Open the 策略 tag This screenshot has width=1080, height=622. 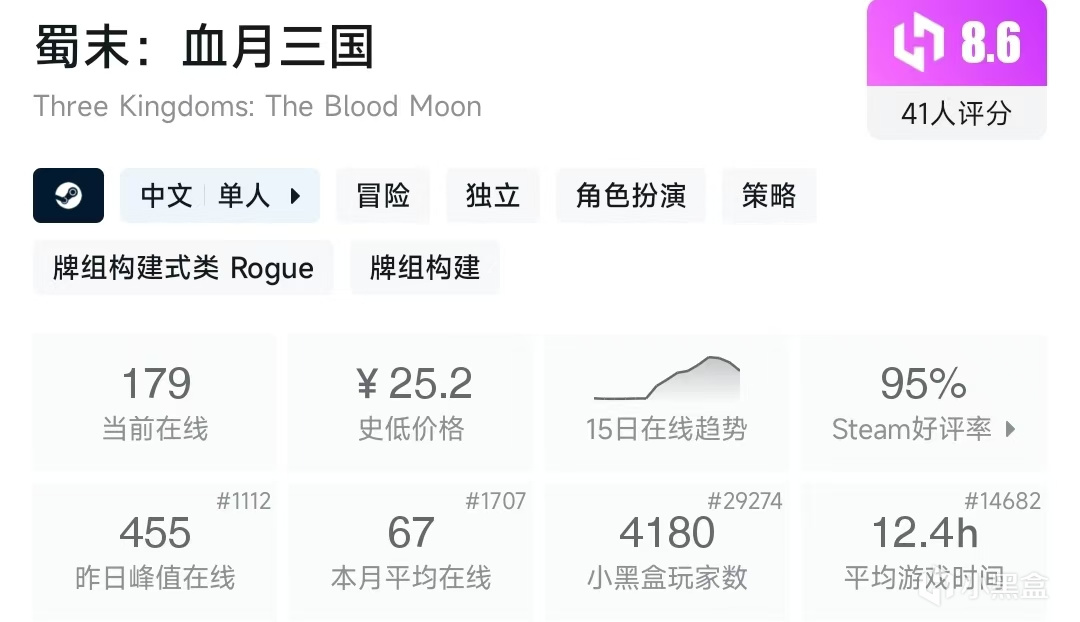(x=769, y=195)
